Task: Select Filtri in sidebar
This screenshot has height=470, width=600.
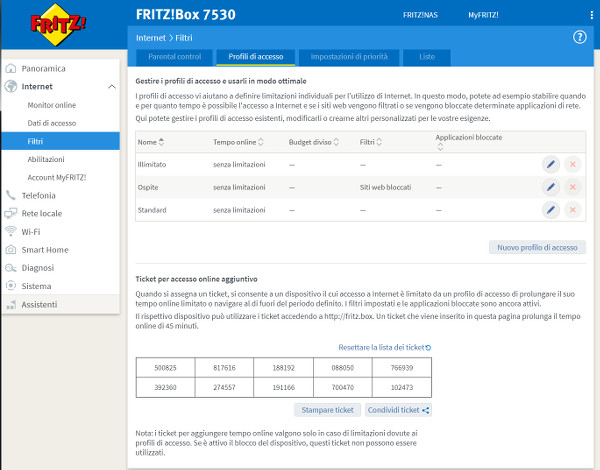Action: 60,141
